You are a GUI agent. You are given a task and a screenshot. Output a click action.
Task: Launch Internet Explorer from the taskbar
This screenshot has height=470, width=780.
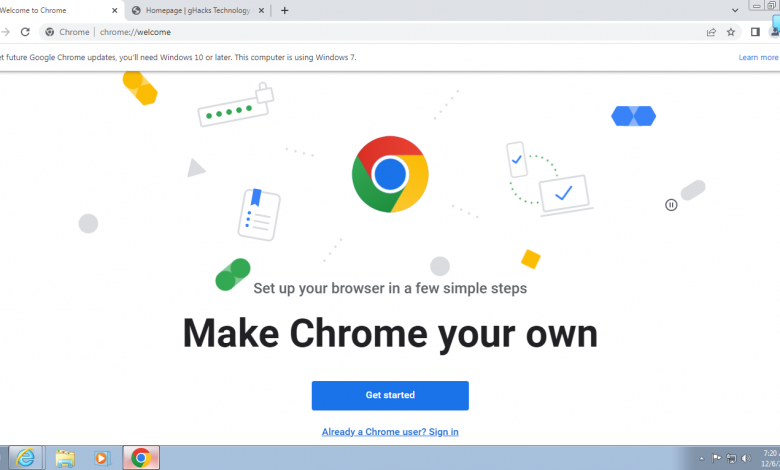[25, 458]
